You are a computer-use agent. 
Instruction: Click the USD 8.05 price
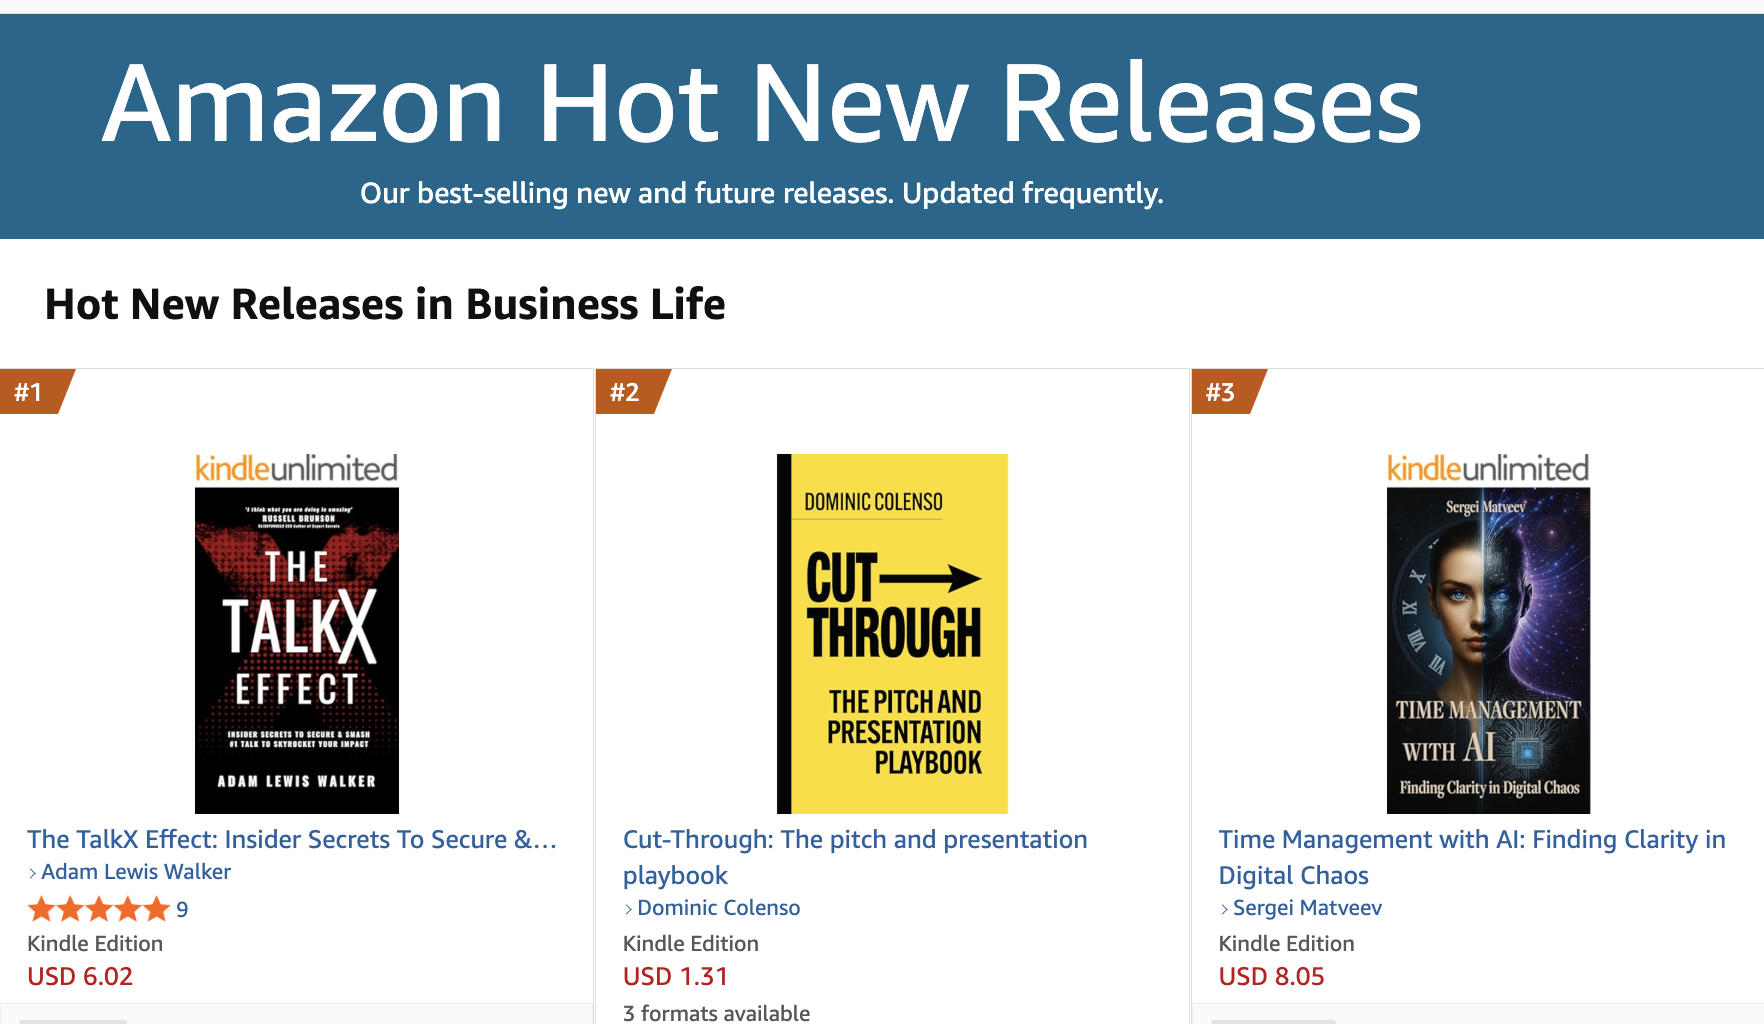click(x=1271, y=976)
